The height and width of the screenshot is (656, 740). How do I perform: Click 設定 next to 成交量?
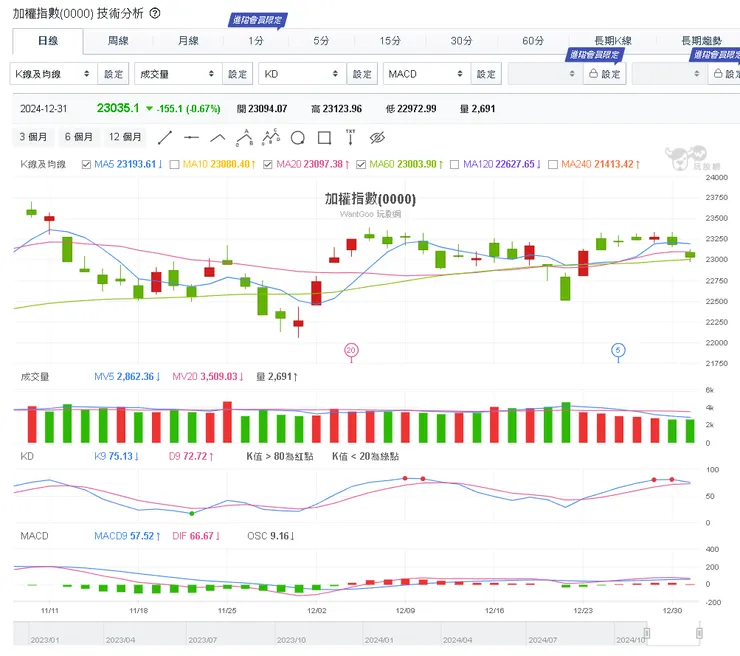click(237, 74)
